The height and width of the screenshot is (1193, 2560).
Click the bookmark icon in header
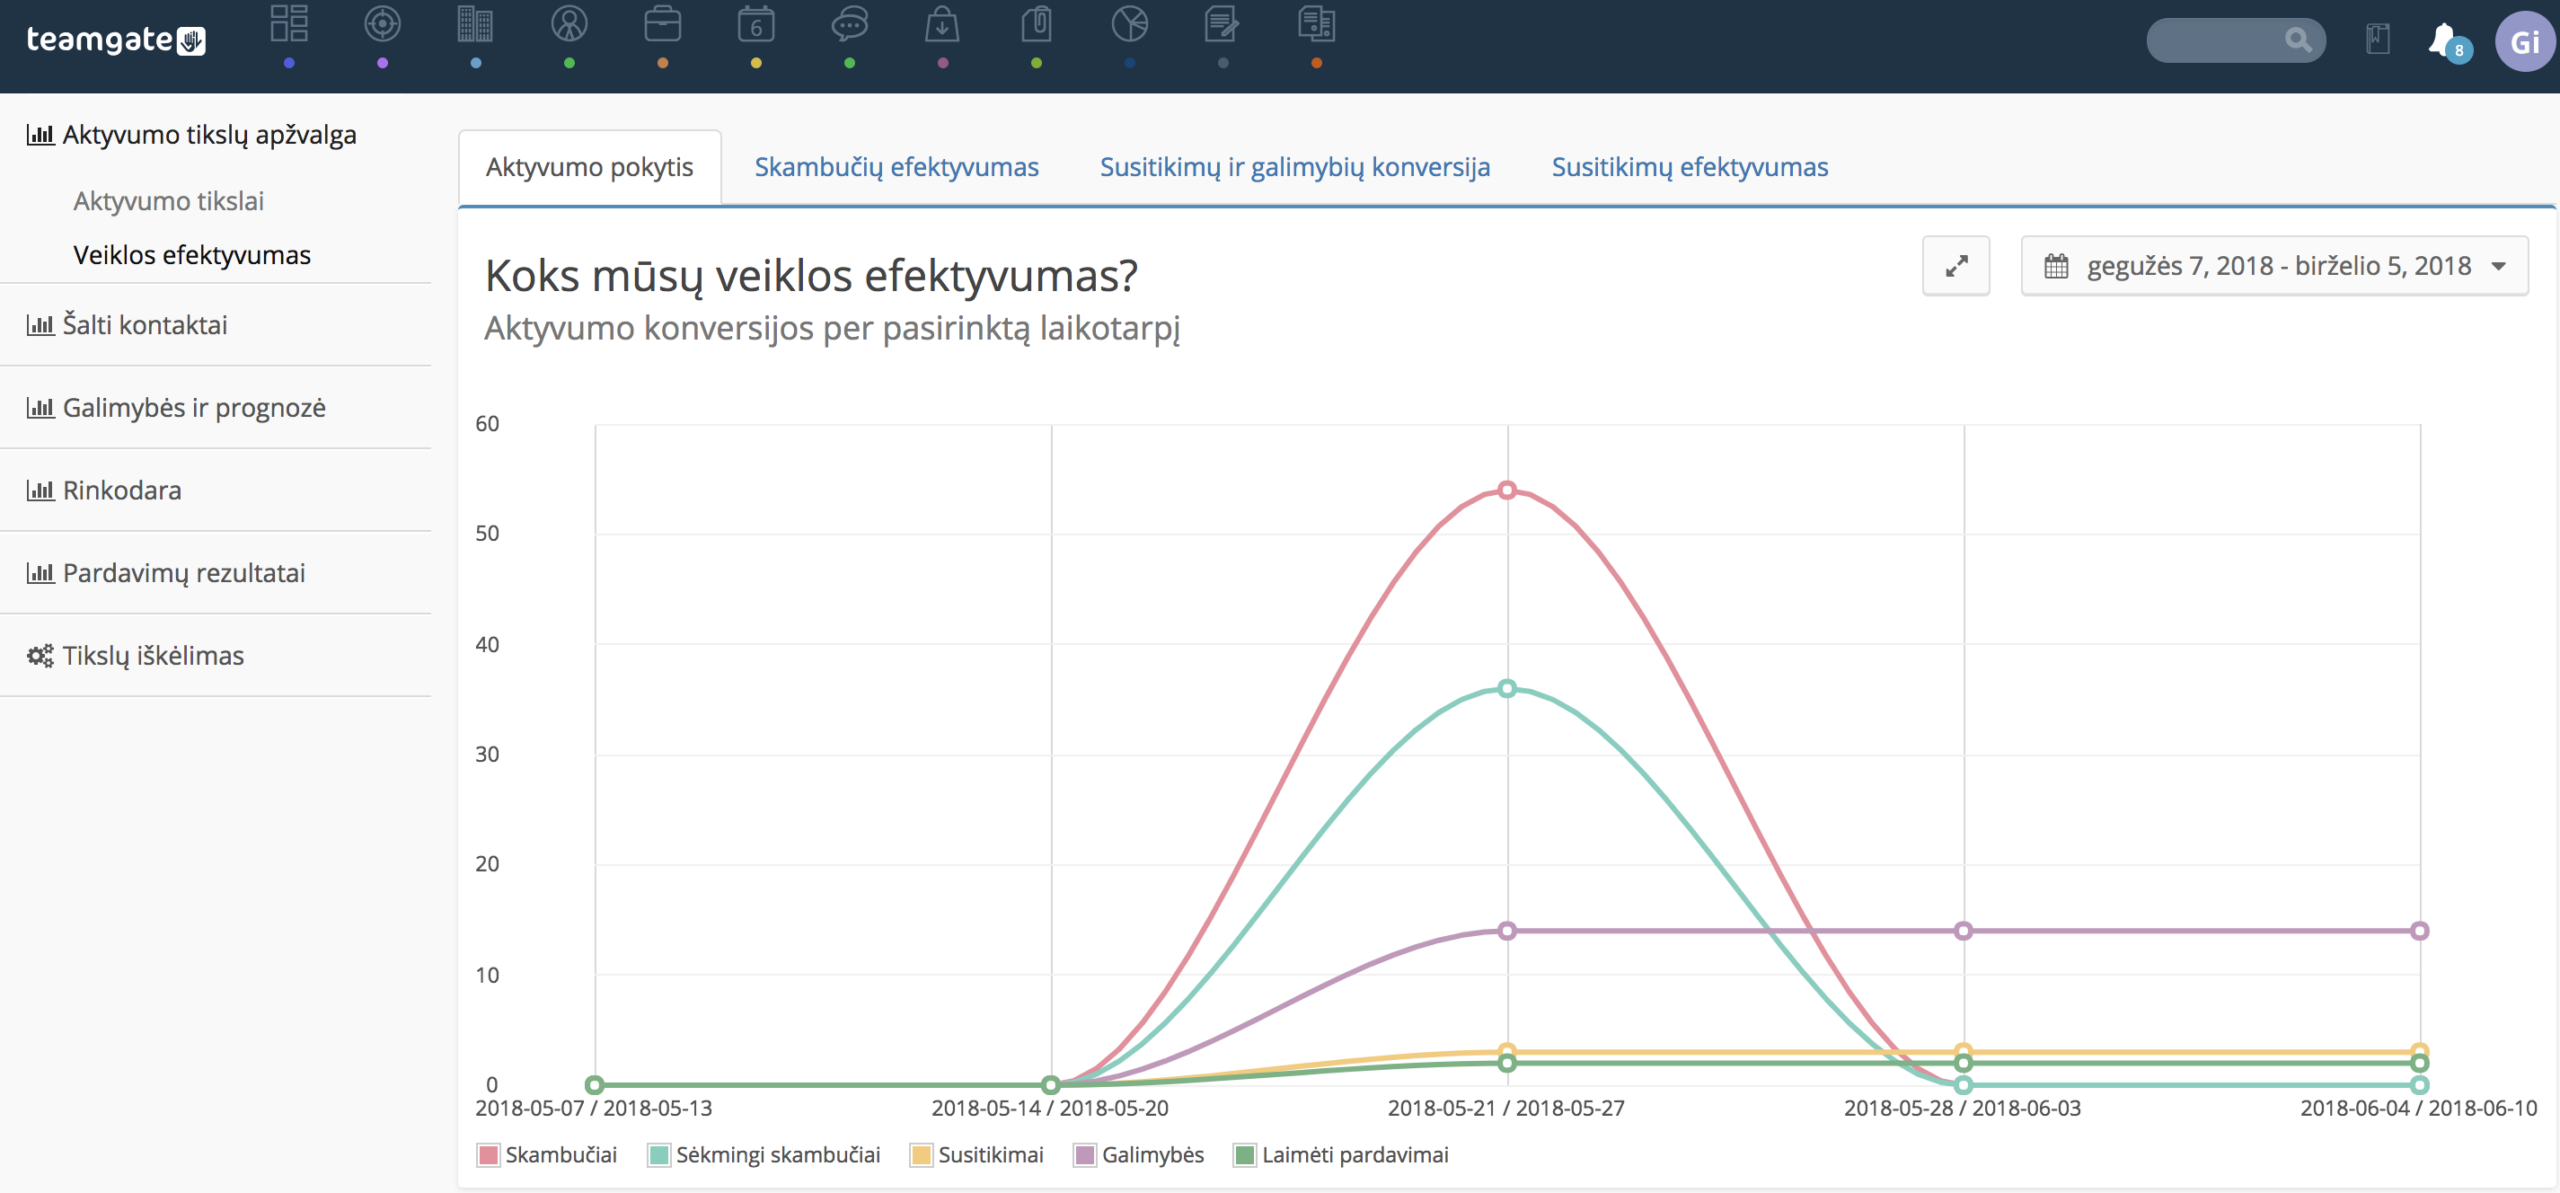pos(2378,40)
